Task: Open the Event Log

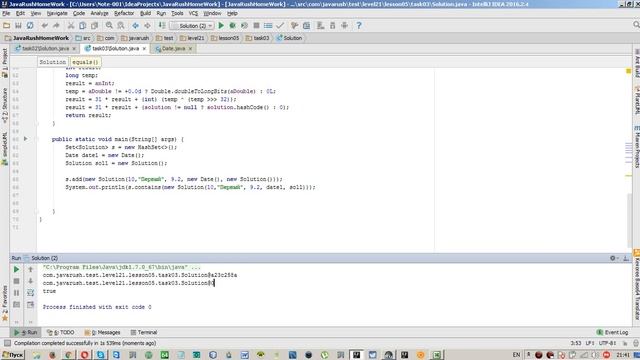Action: (x=613, y=333)
